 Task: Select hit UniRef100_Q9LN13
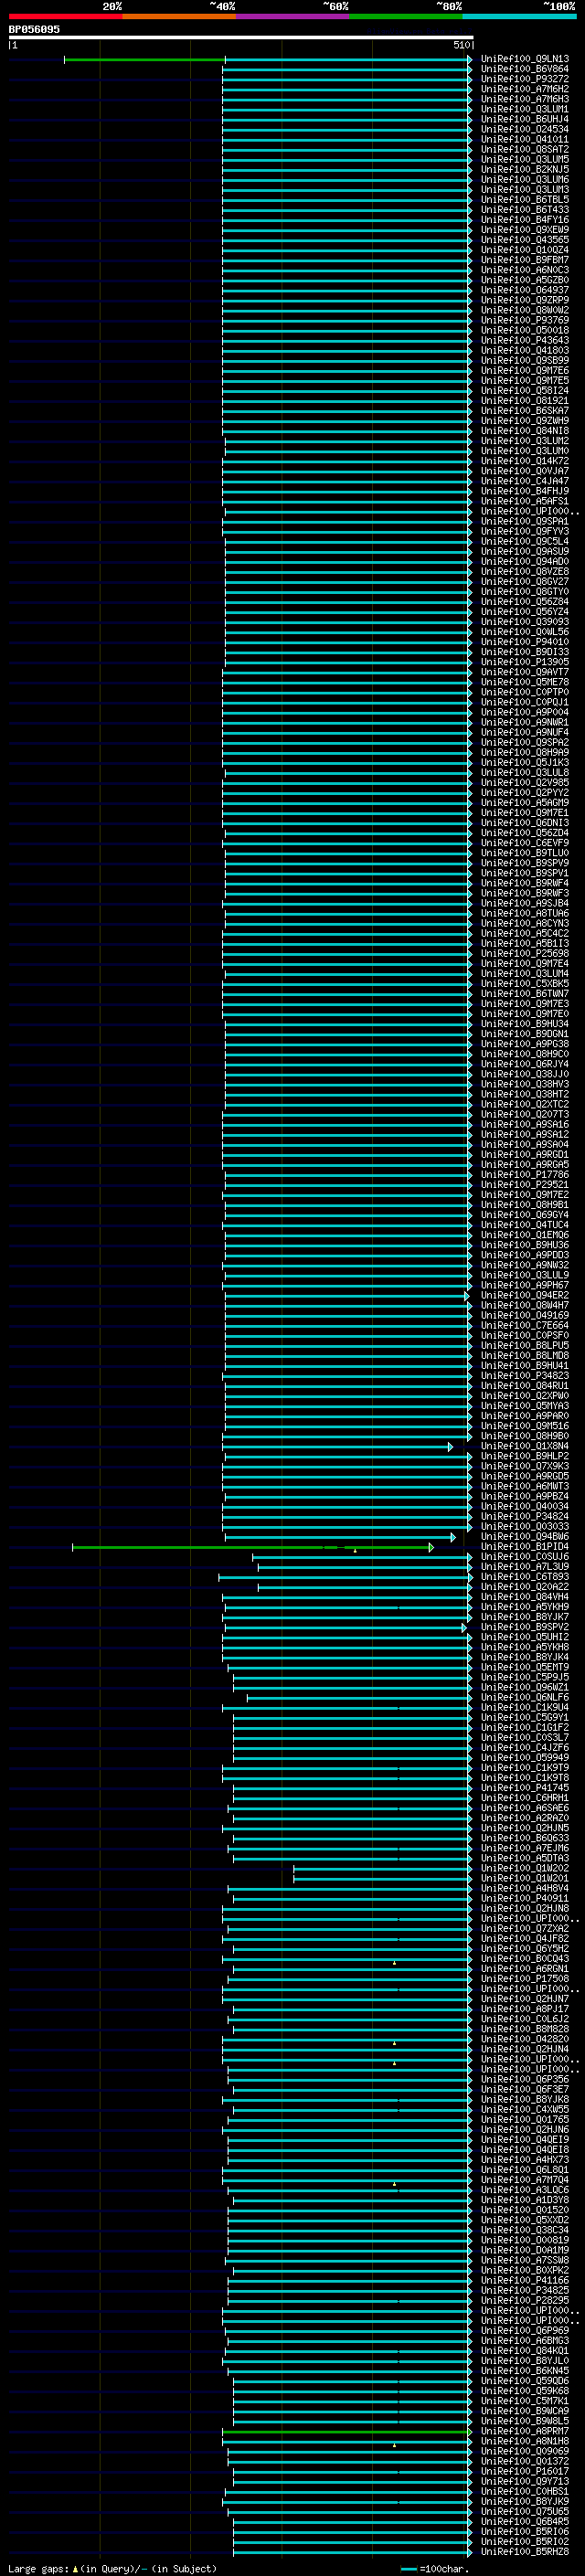[x=524, y=60]
